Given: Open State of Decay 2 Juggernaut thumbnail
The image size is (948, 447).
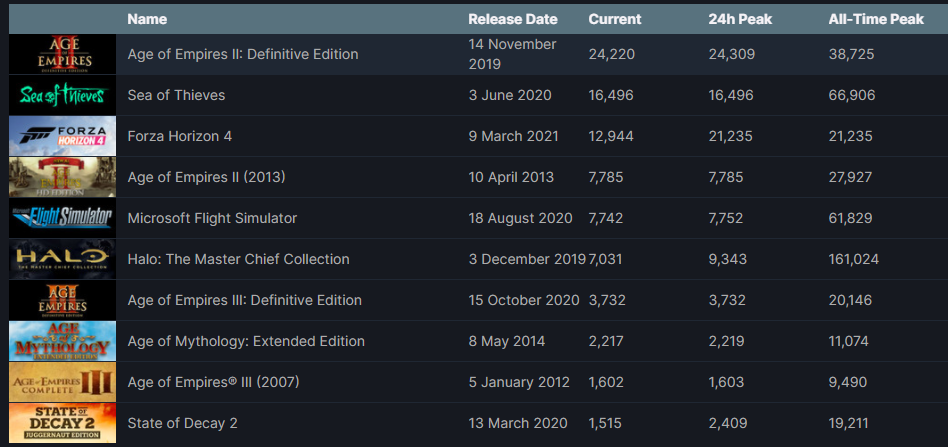Looking at the screenshot, I should (62, 423).
